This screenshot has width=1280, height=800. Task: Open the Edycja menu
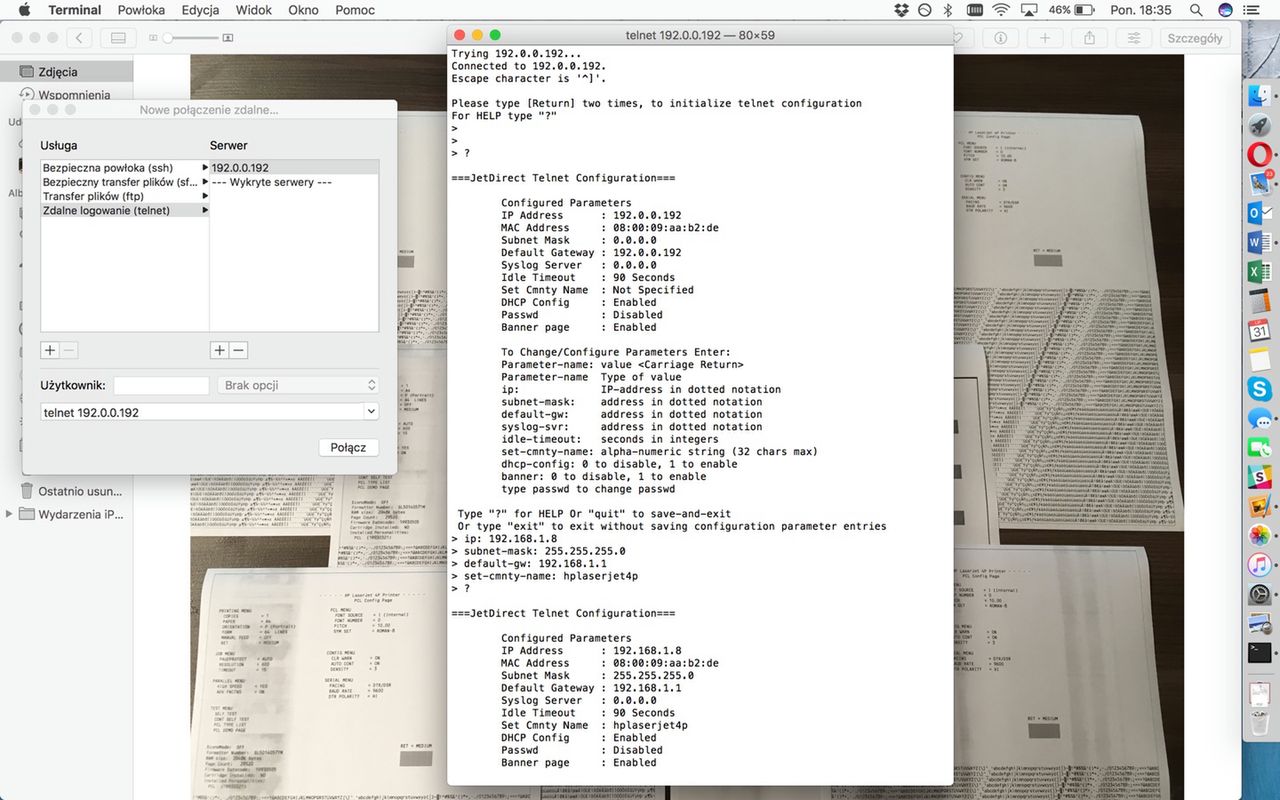click(200, 10)
